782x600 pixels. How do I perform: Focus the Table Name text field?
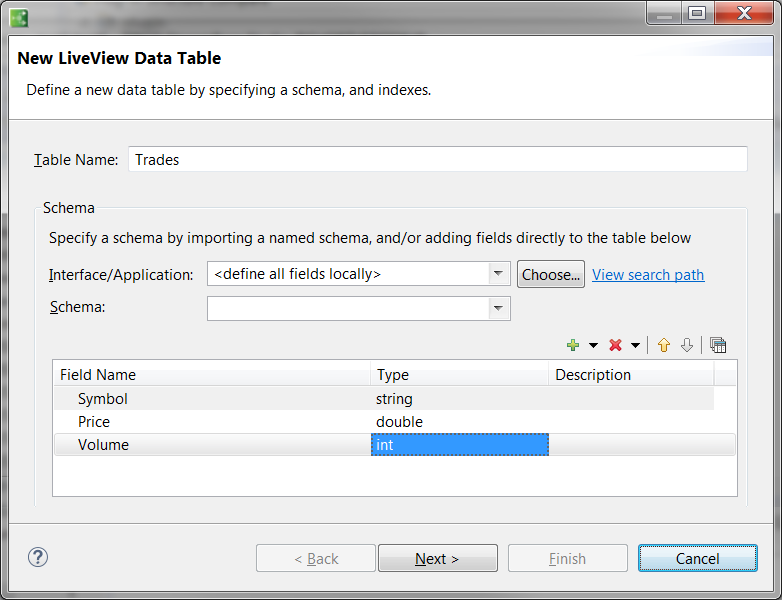[437, 159]
